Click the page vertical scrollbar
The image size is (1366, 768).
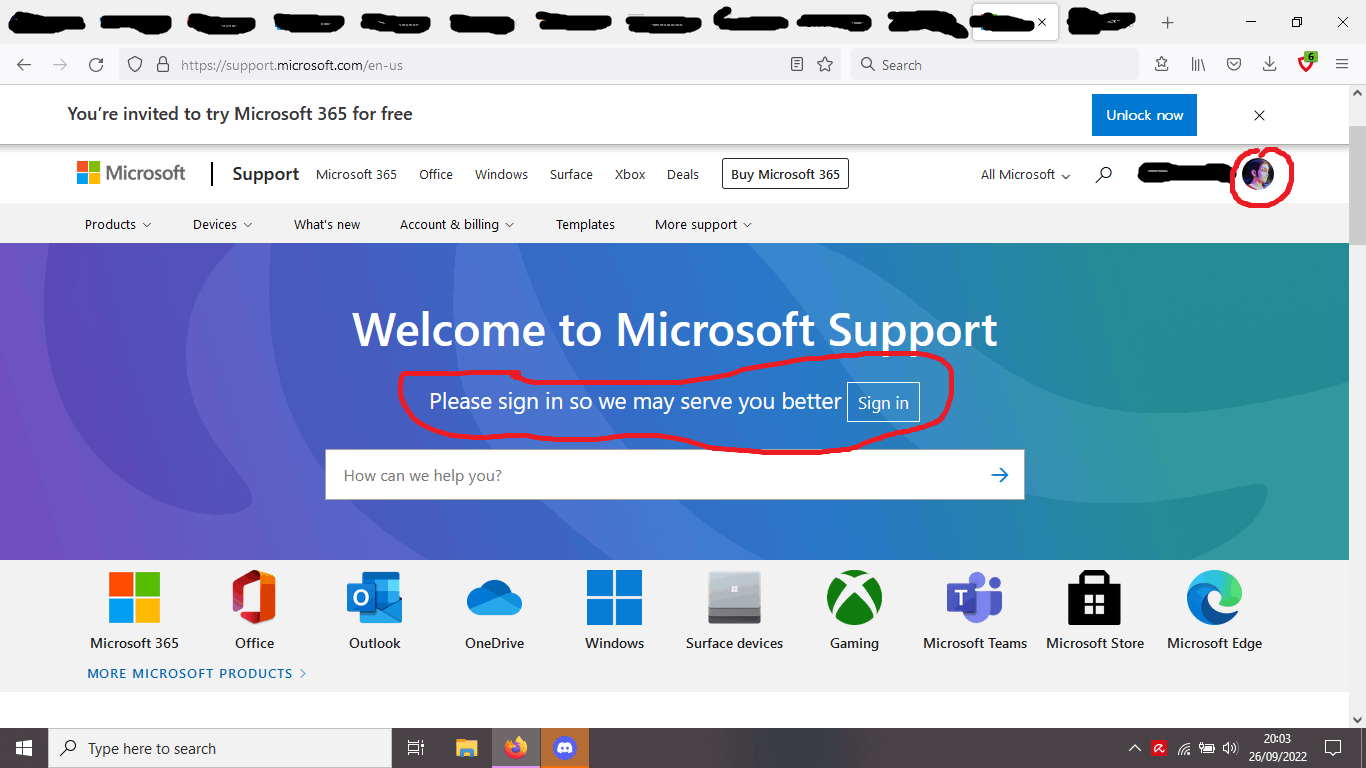coord(1357,185)
